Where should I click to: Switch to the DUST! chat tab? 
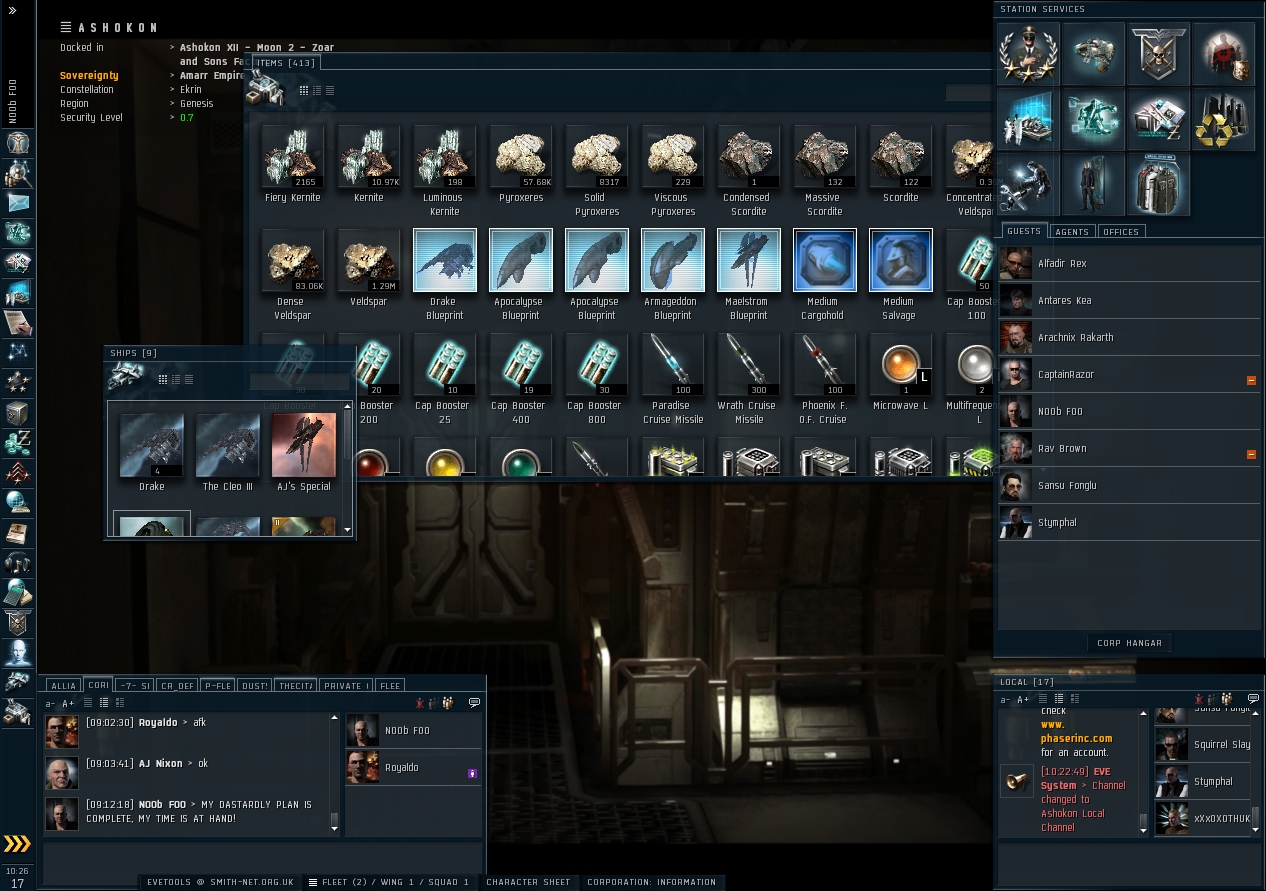click(x=255, y=685)
